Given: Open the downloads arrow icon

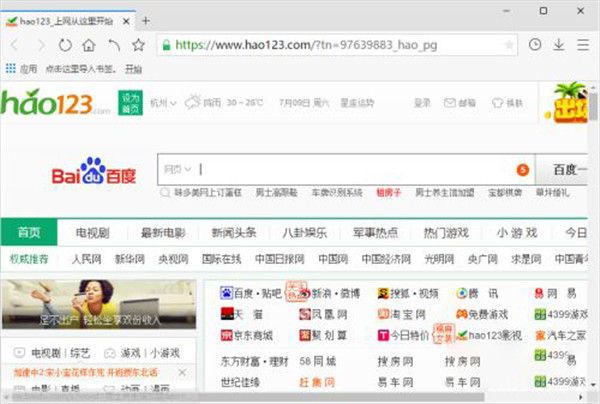Looking at the screenshot, I should tap(558, 45).
